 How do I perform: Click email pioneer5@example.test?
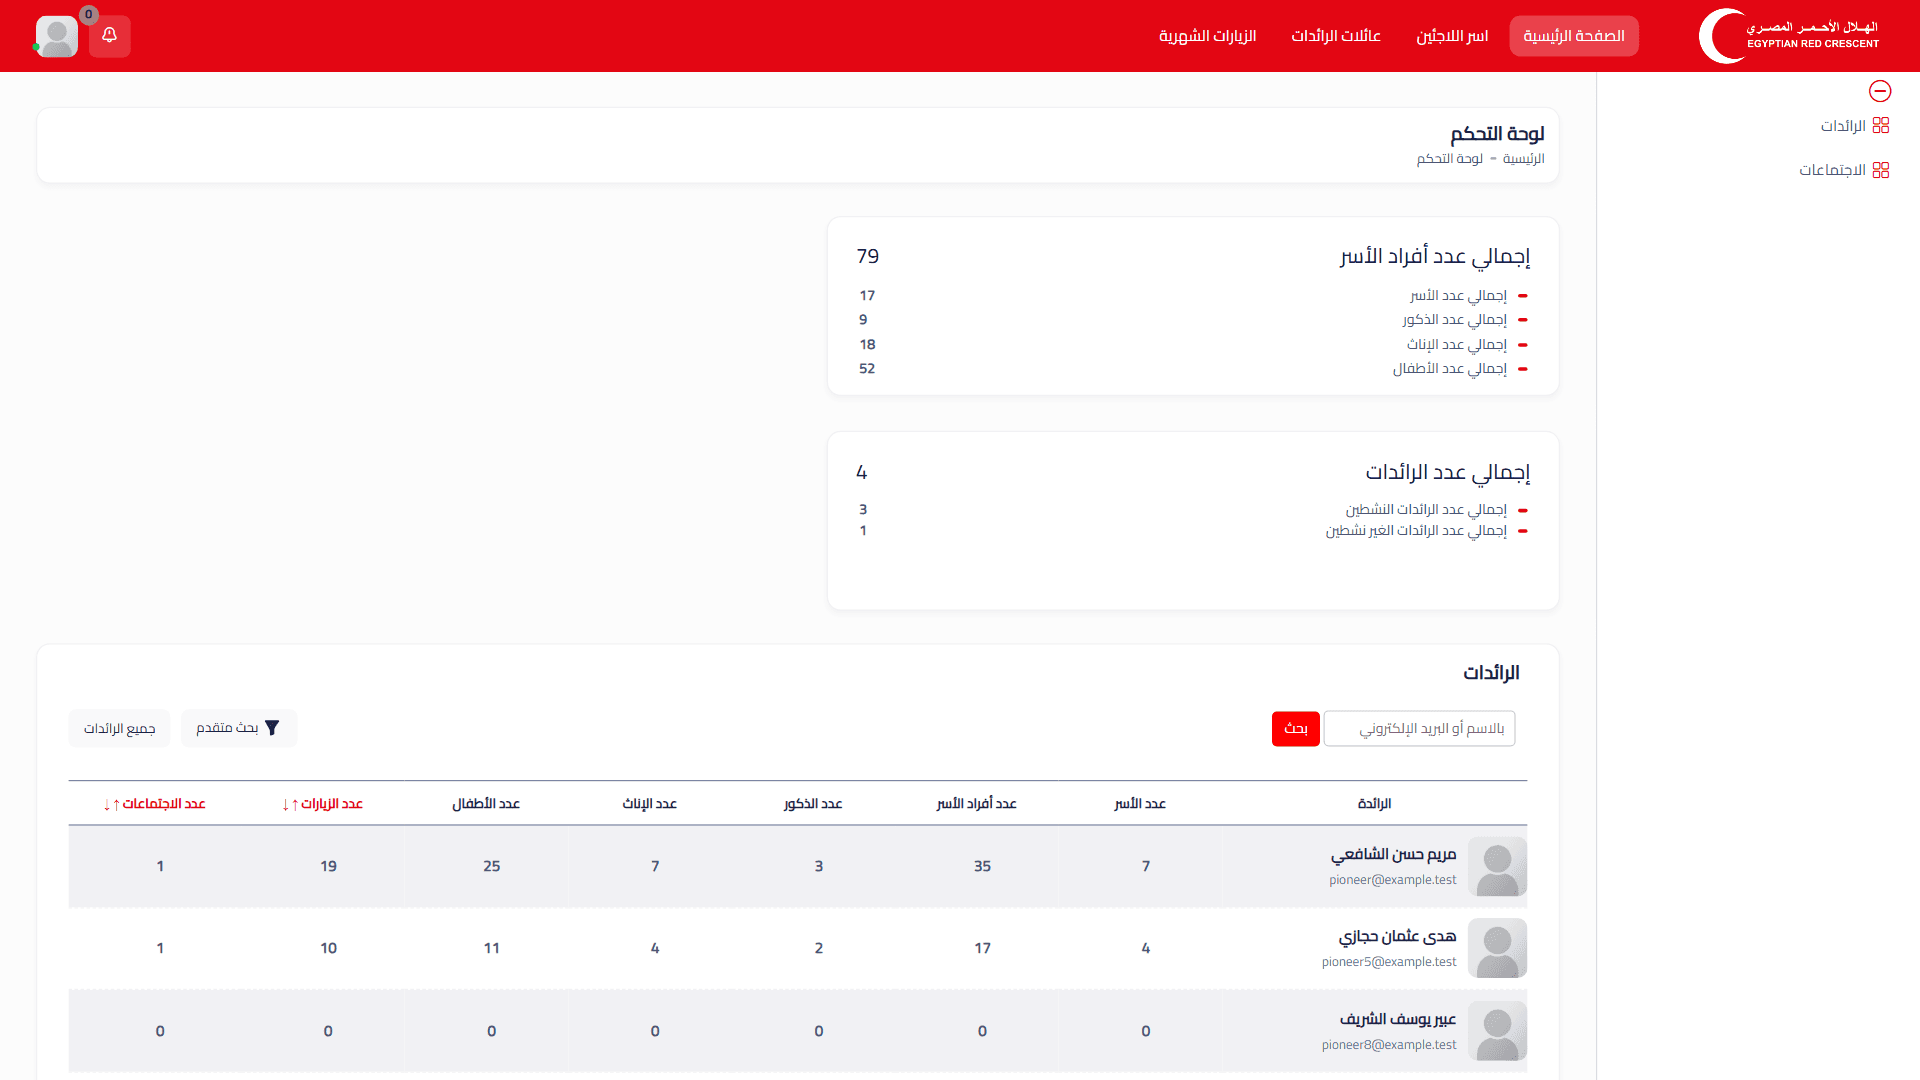click(1389, 962)
